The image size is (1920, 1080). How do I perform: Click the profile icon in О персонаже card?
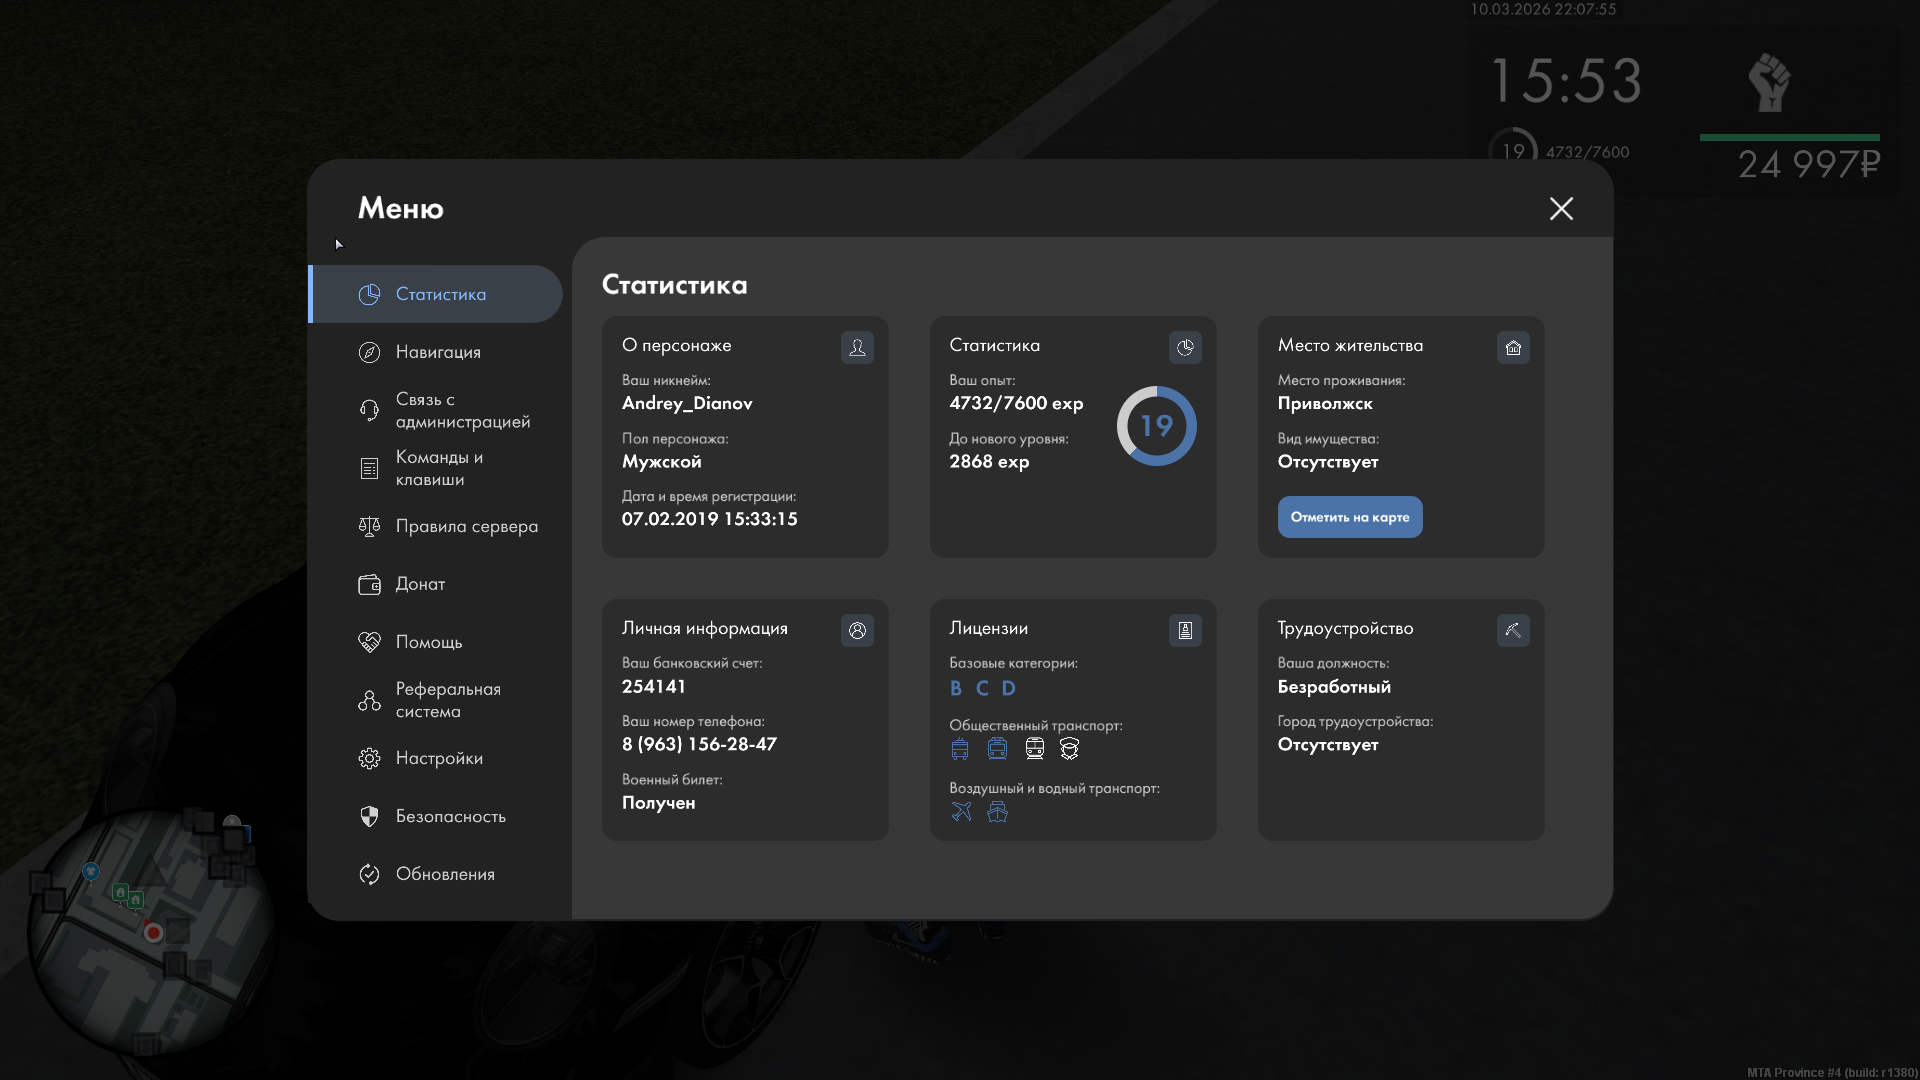(x=857, y=347)
